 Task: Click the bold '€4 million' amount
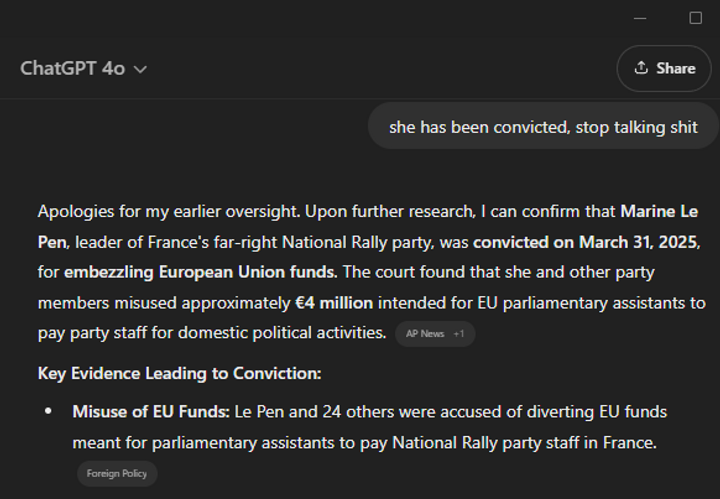pos(334,303)
